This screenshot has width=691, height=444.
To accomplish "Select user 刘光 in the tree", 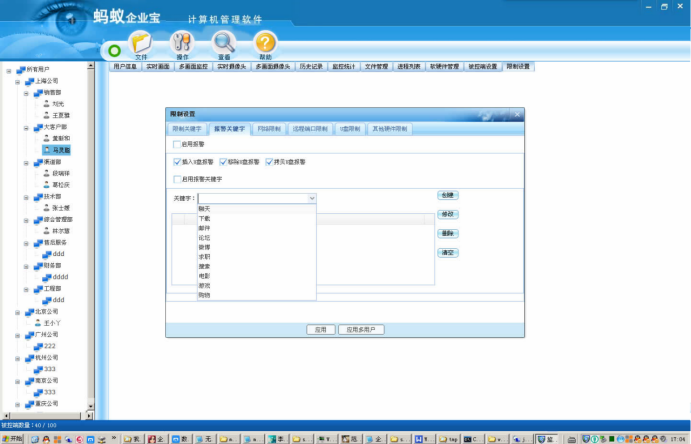I will click(58, 104).
